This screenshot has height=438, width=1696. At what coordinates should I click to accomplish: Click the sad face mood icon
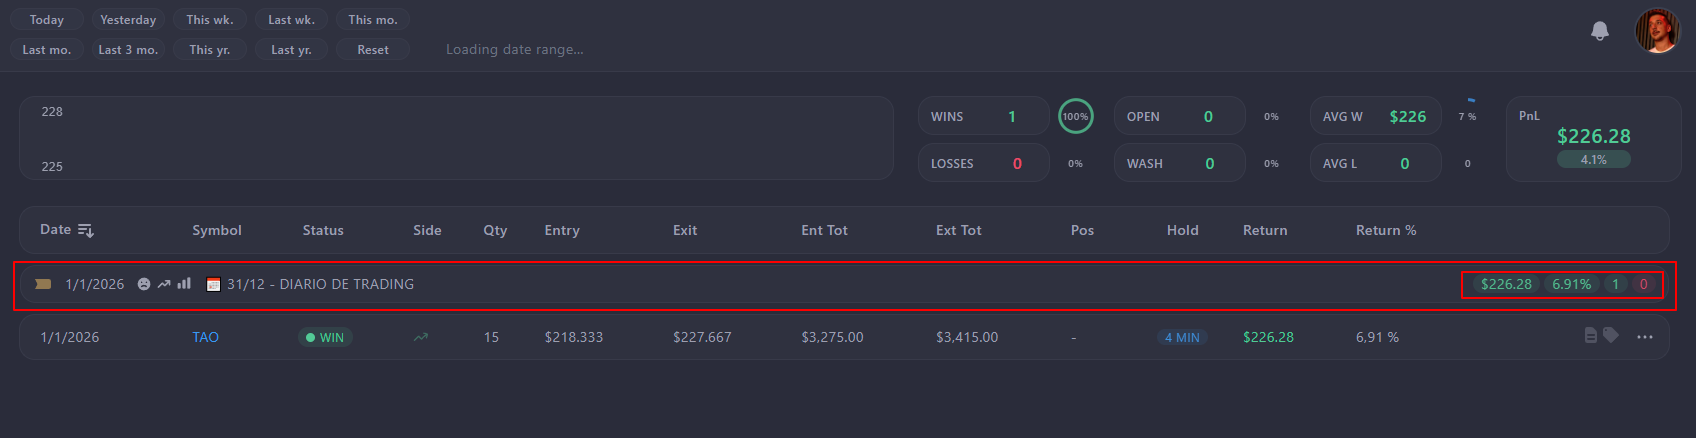coord(144,284)
